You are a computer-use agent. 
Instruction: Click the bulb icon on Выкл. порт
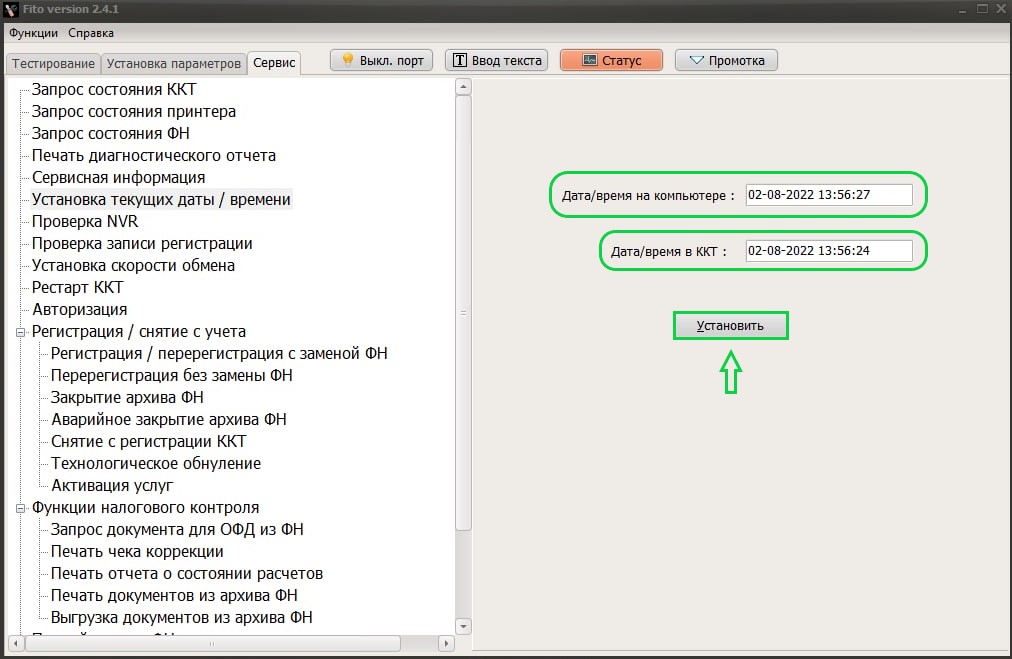tap(347, 60)
